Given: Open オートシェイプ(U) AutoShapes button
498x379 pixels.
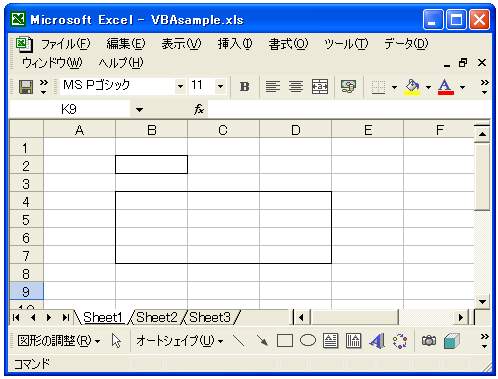Looking at the screenshot, I should pos(179,341).
